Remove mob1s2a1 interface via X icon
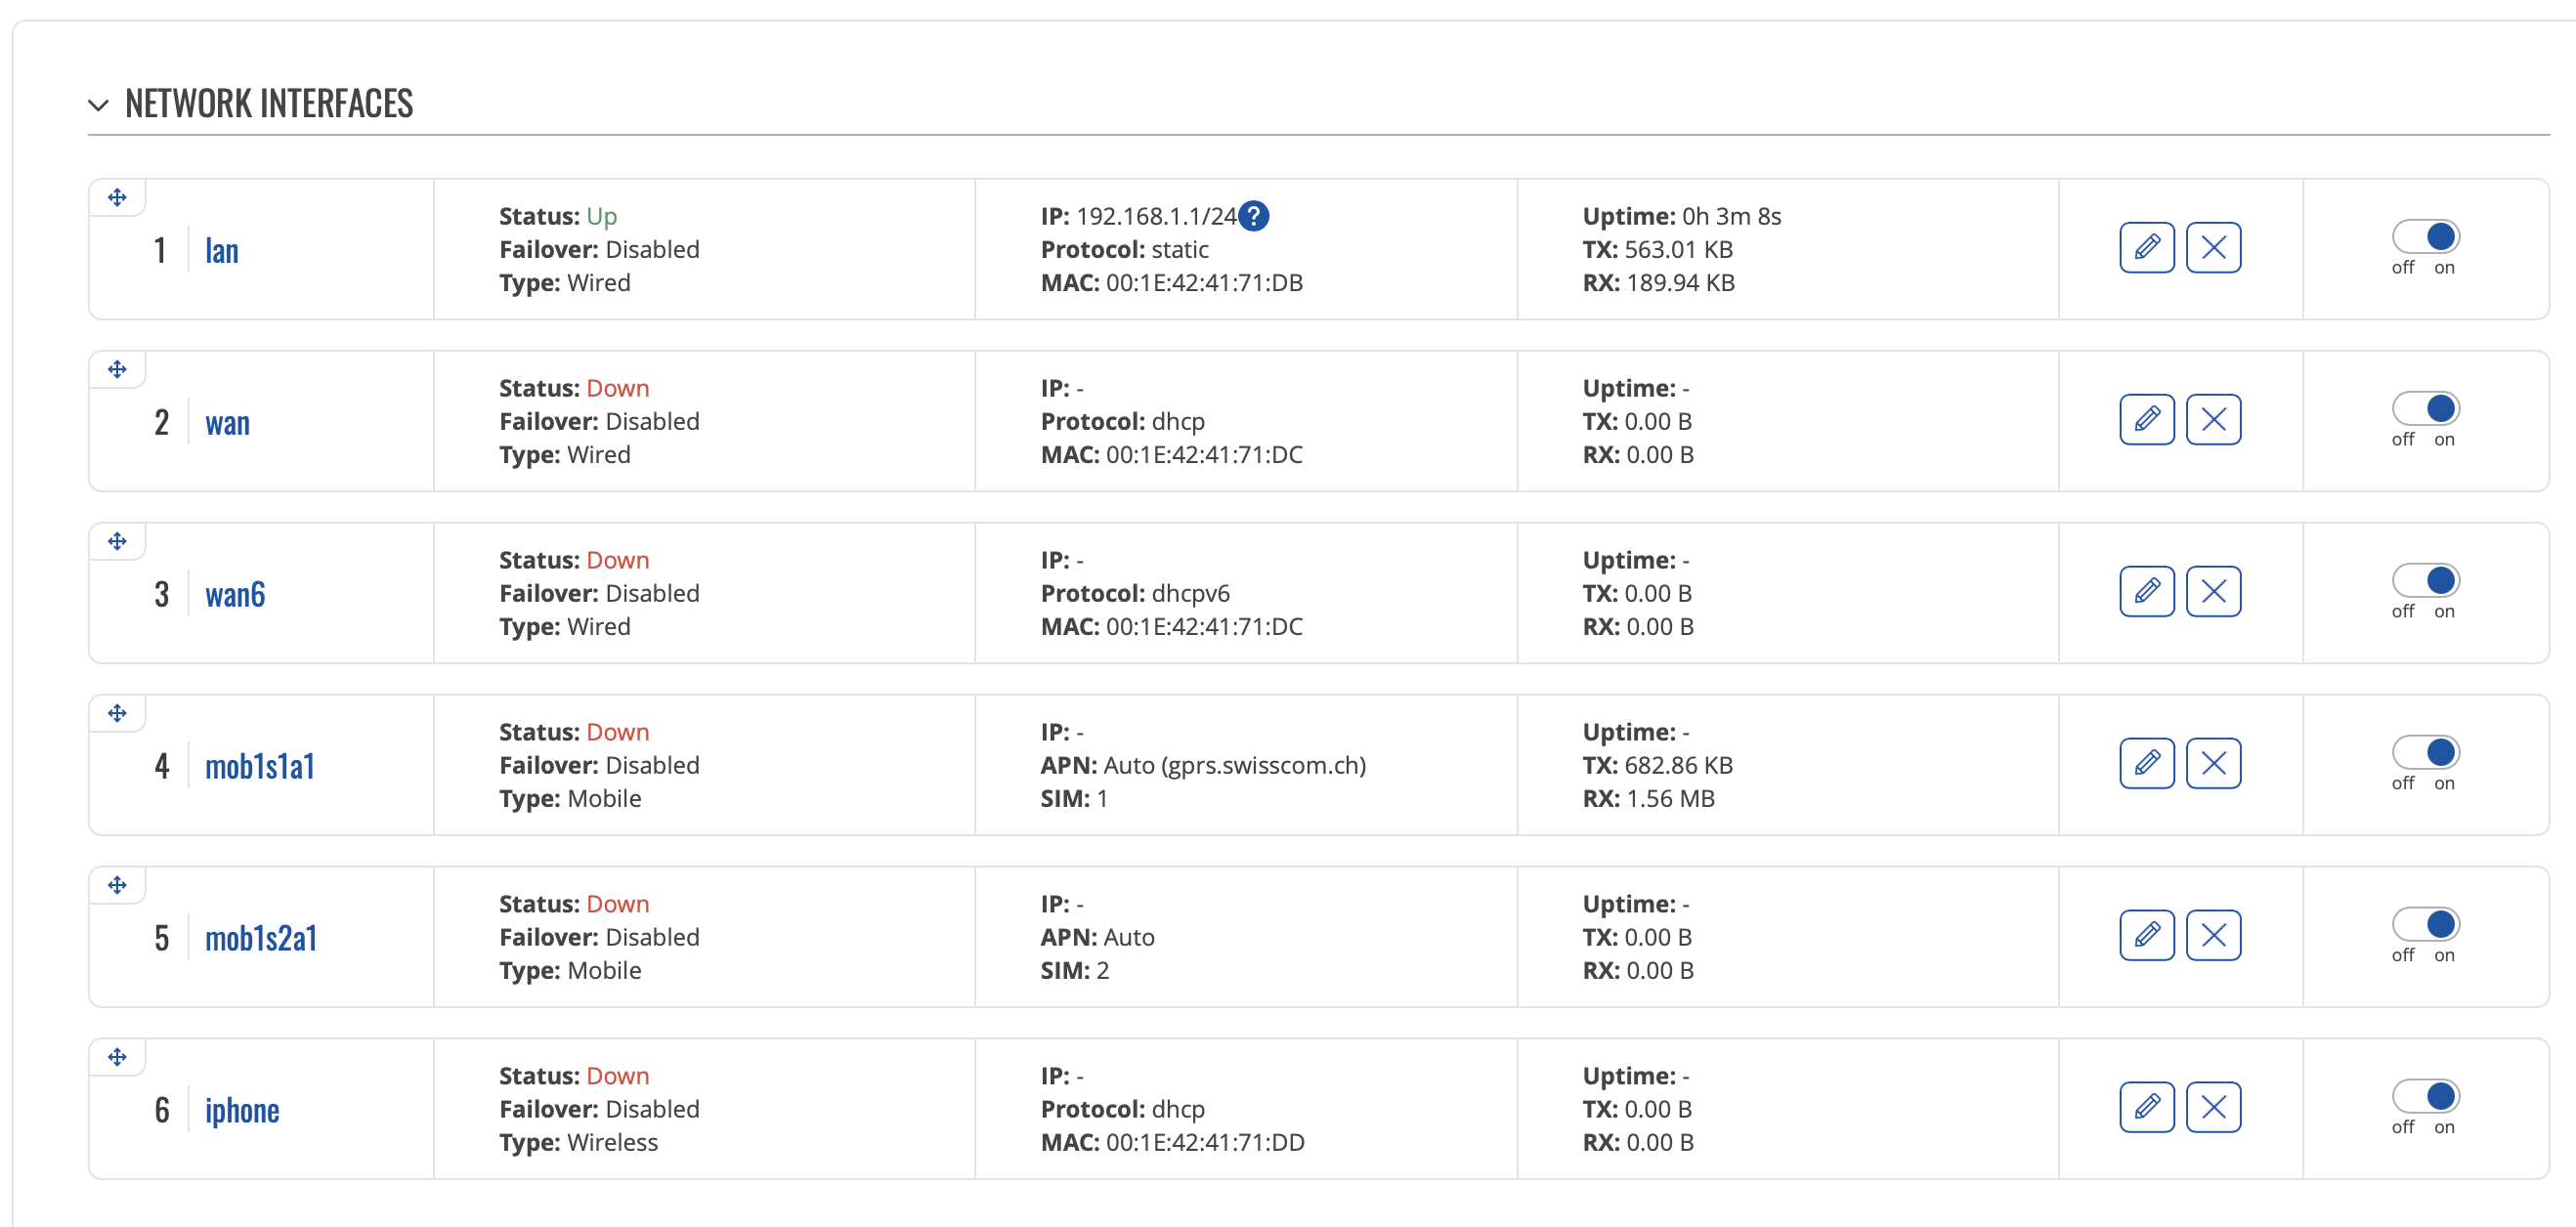This screenshot has width=2576, height=1227. pyautogui.click(x=2213, y=935)
